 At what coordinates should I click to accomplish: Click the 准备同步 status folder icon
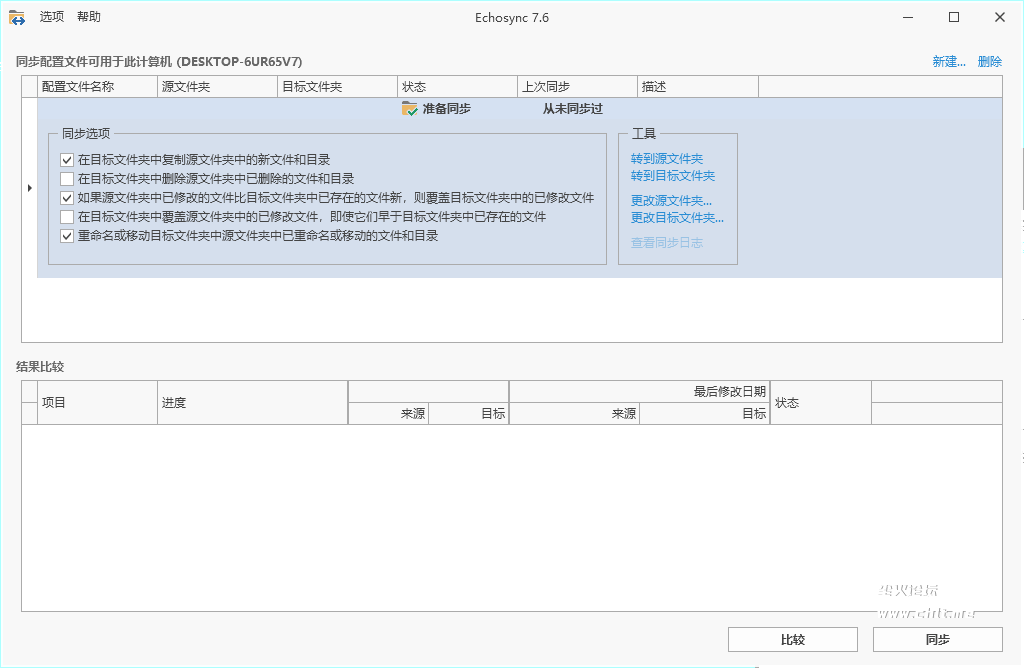pos(409,109)
